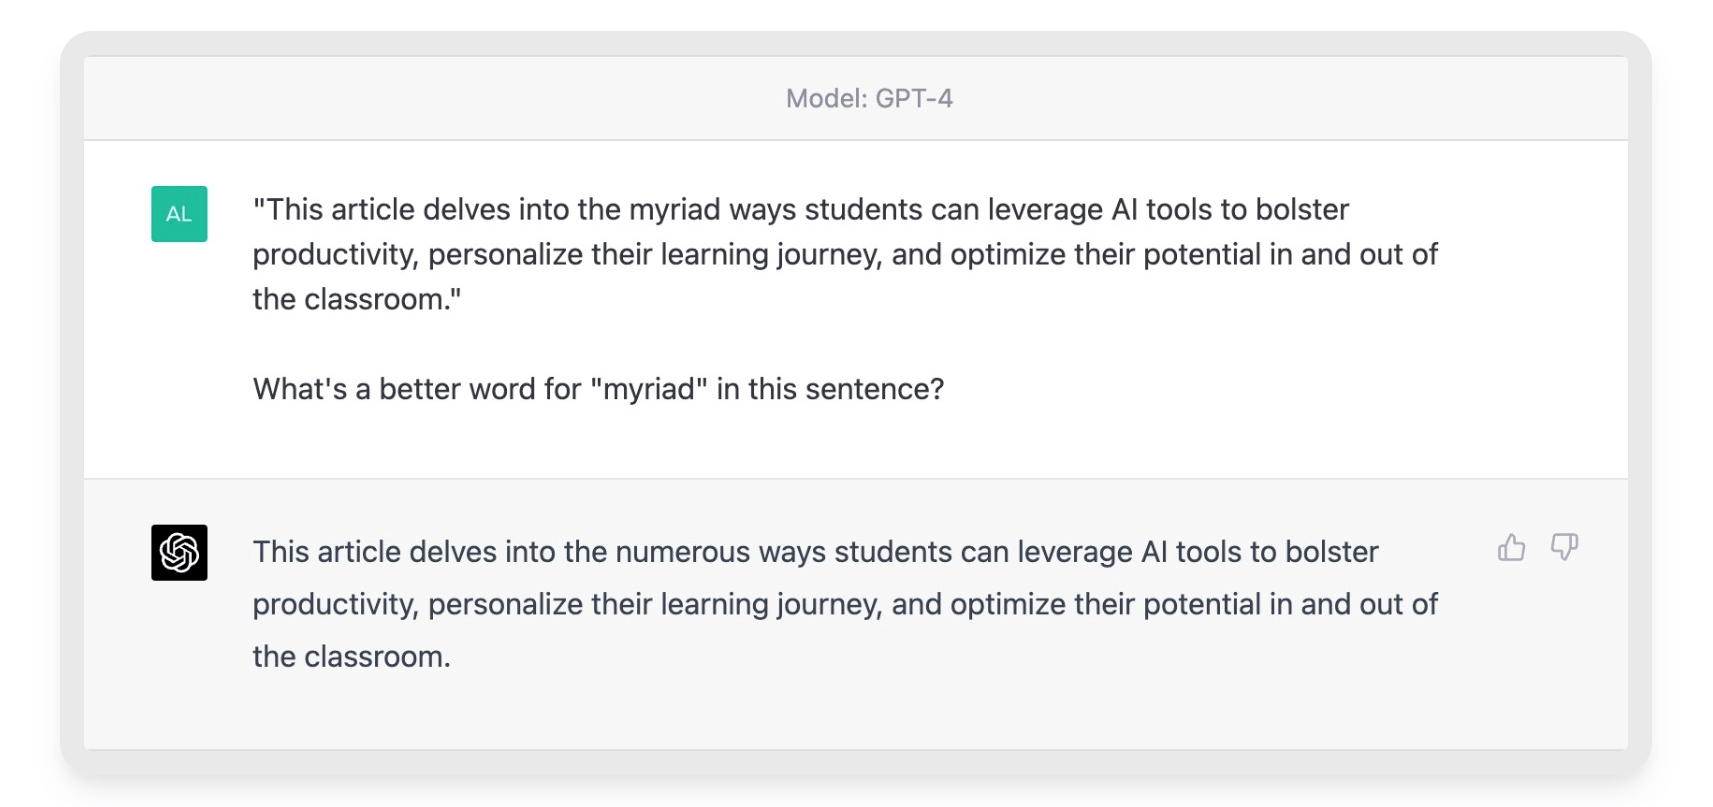1713x807 pixels.
Task: Click the thumbs up icon
Action: 1511,547
